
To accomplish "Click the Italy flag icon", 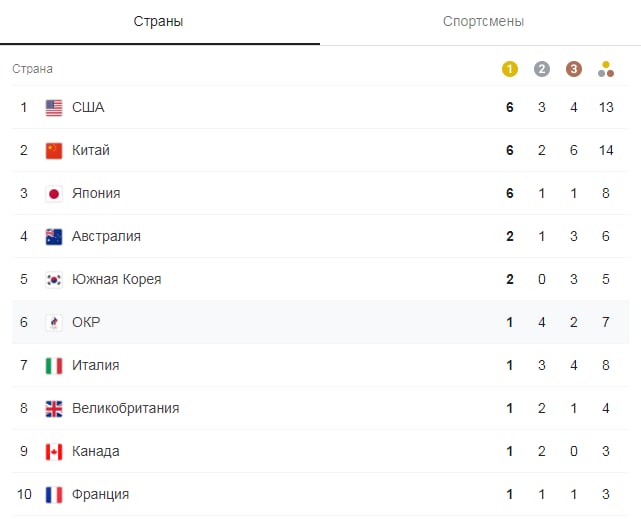I will (x=54, y=366).
